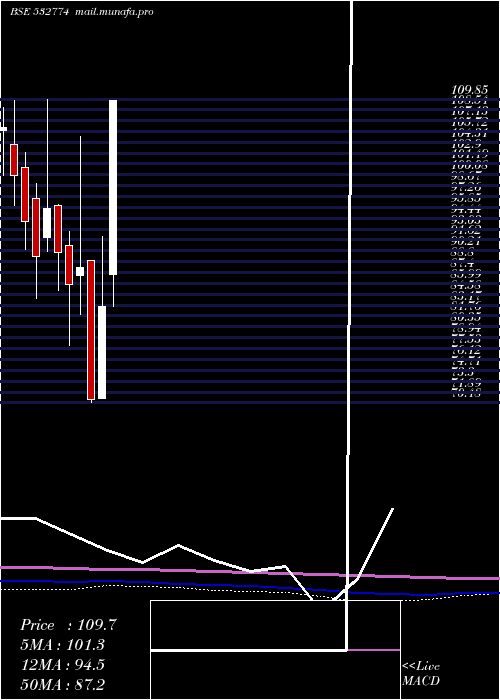Click the tallest white candlestick body
Viewport: 500px width, 700px height.
tap(113, 188)
